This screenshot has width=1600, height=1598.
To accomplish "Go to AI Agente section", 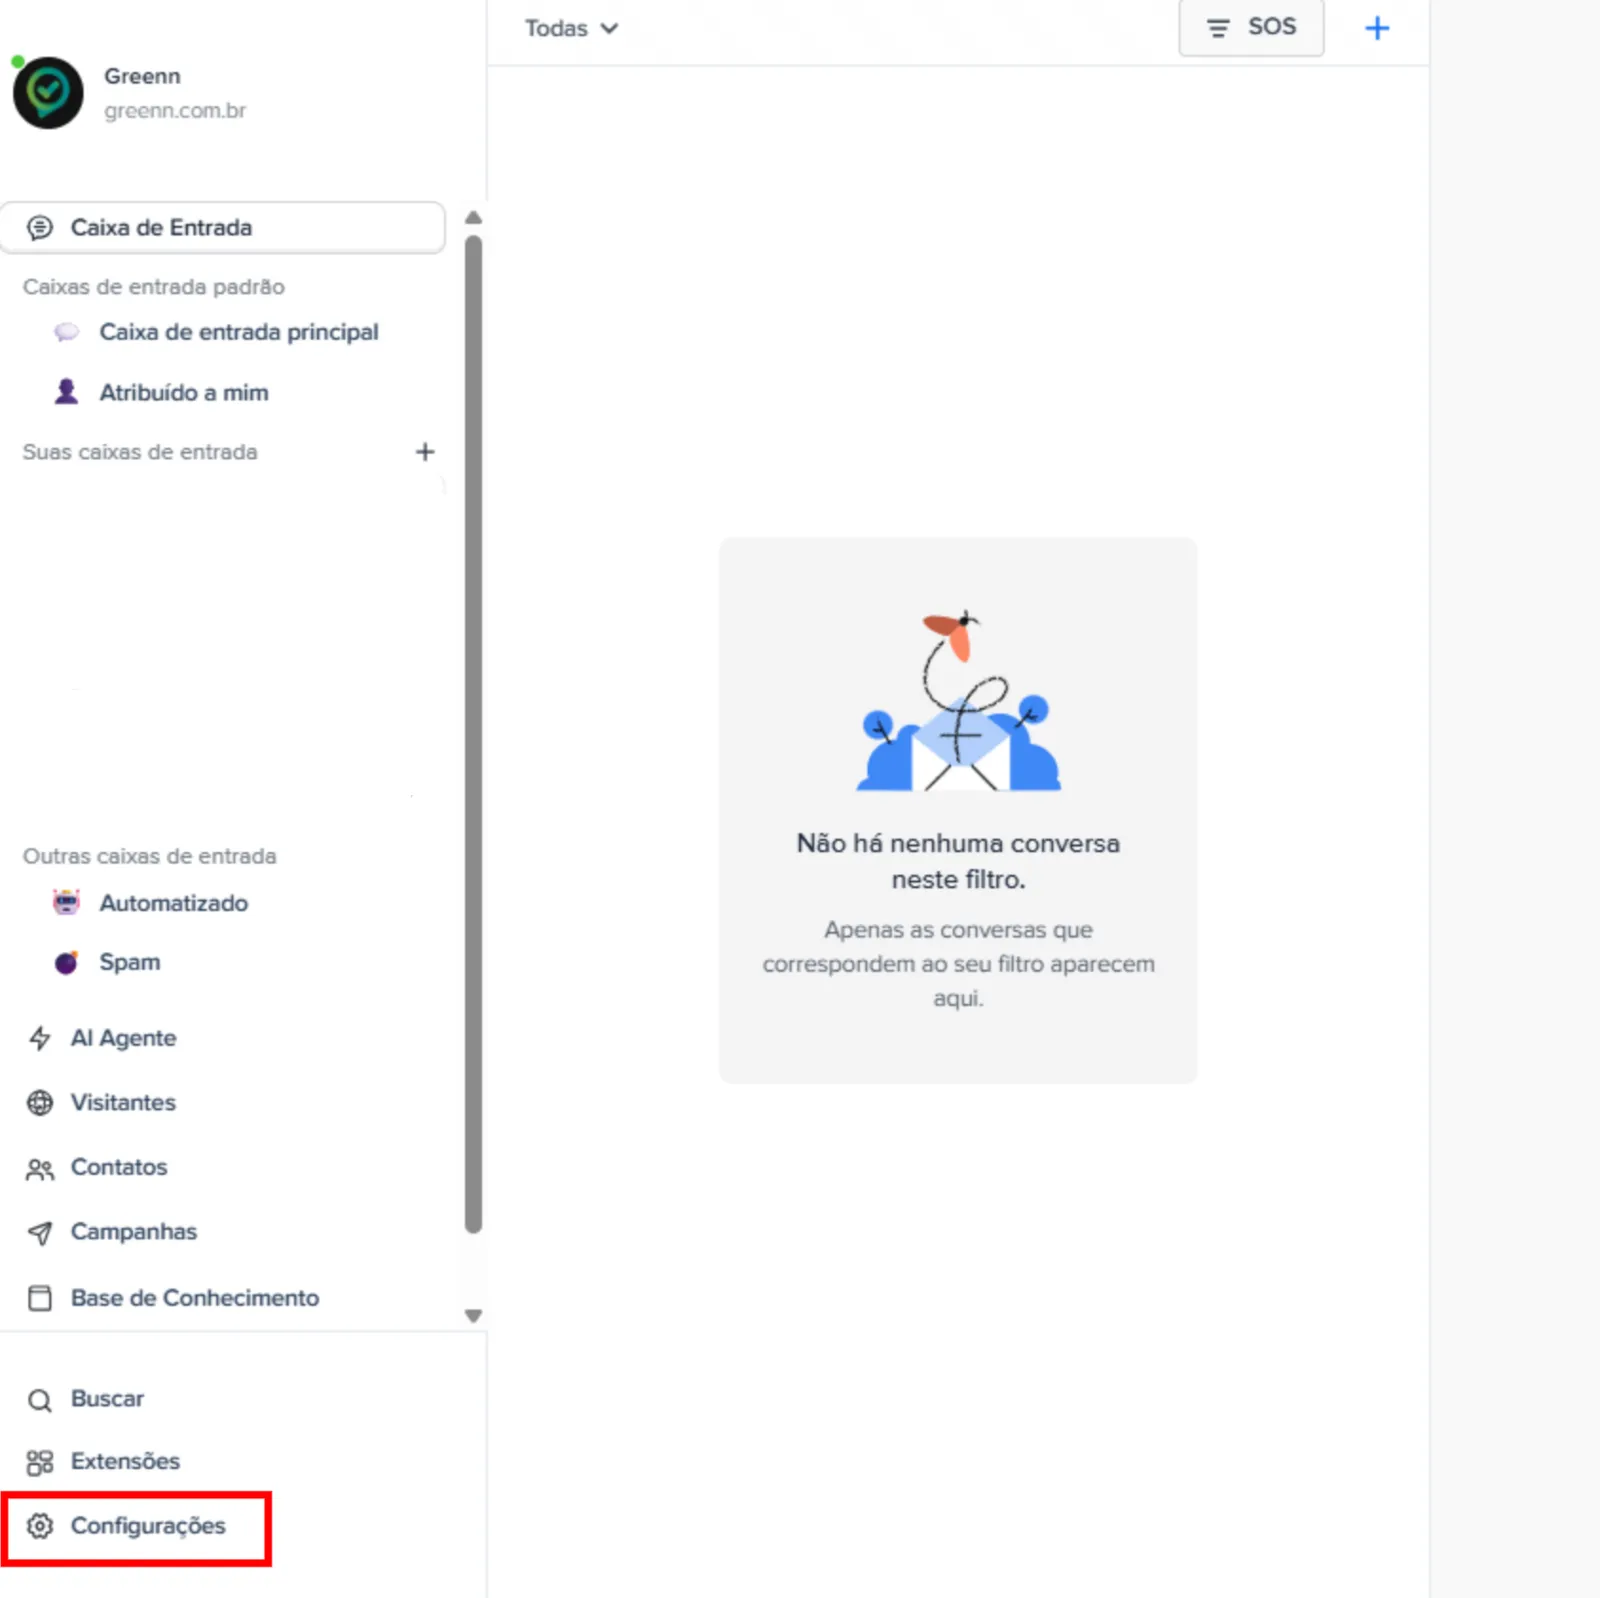I will point(123,1038).
